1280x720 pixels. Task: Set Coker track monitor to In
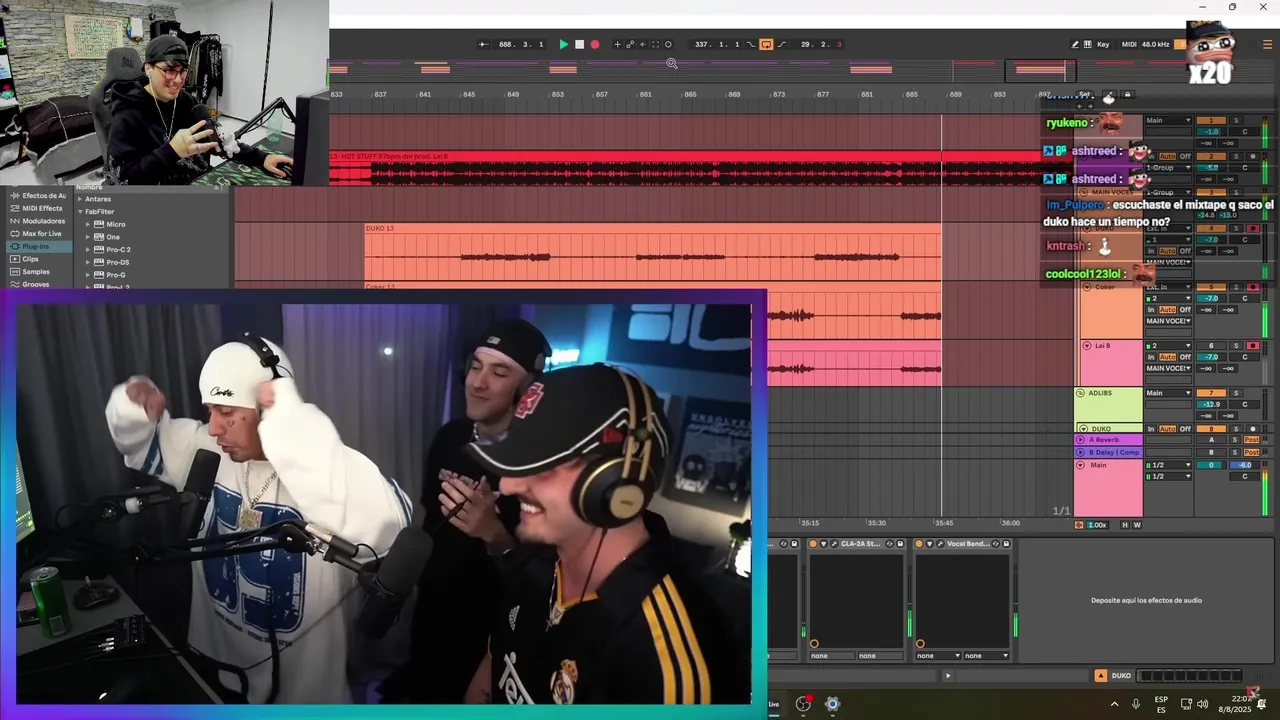(x=1151, y=310)
